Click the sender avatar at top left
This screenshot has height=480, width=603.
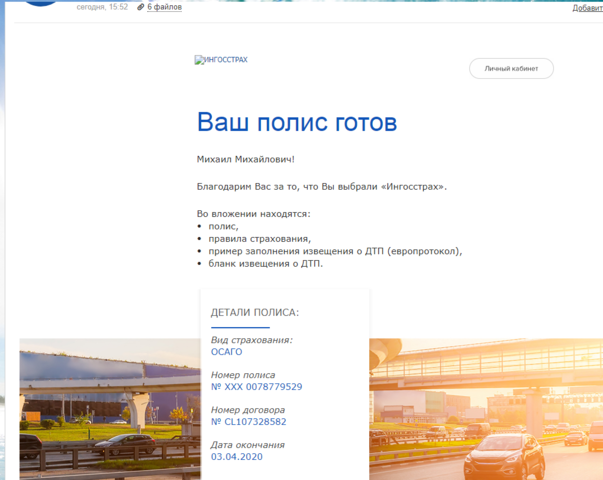(x=40, y=3)
